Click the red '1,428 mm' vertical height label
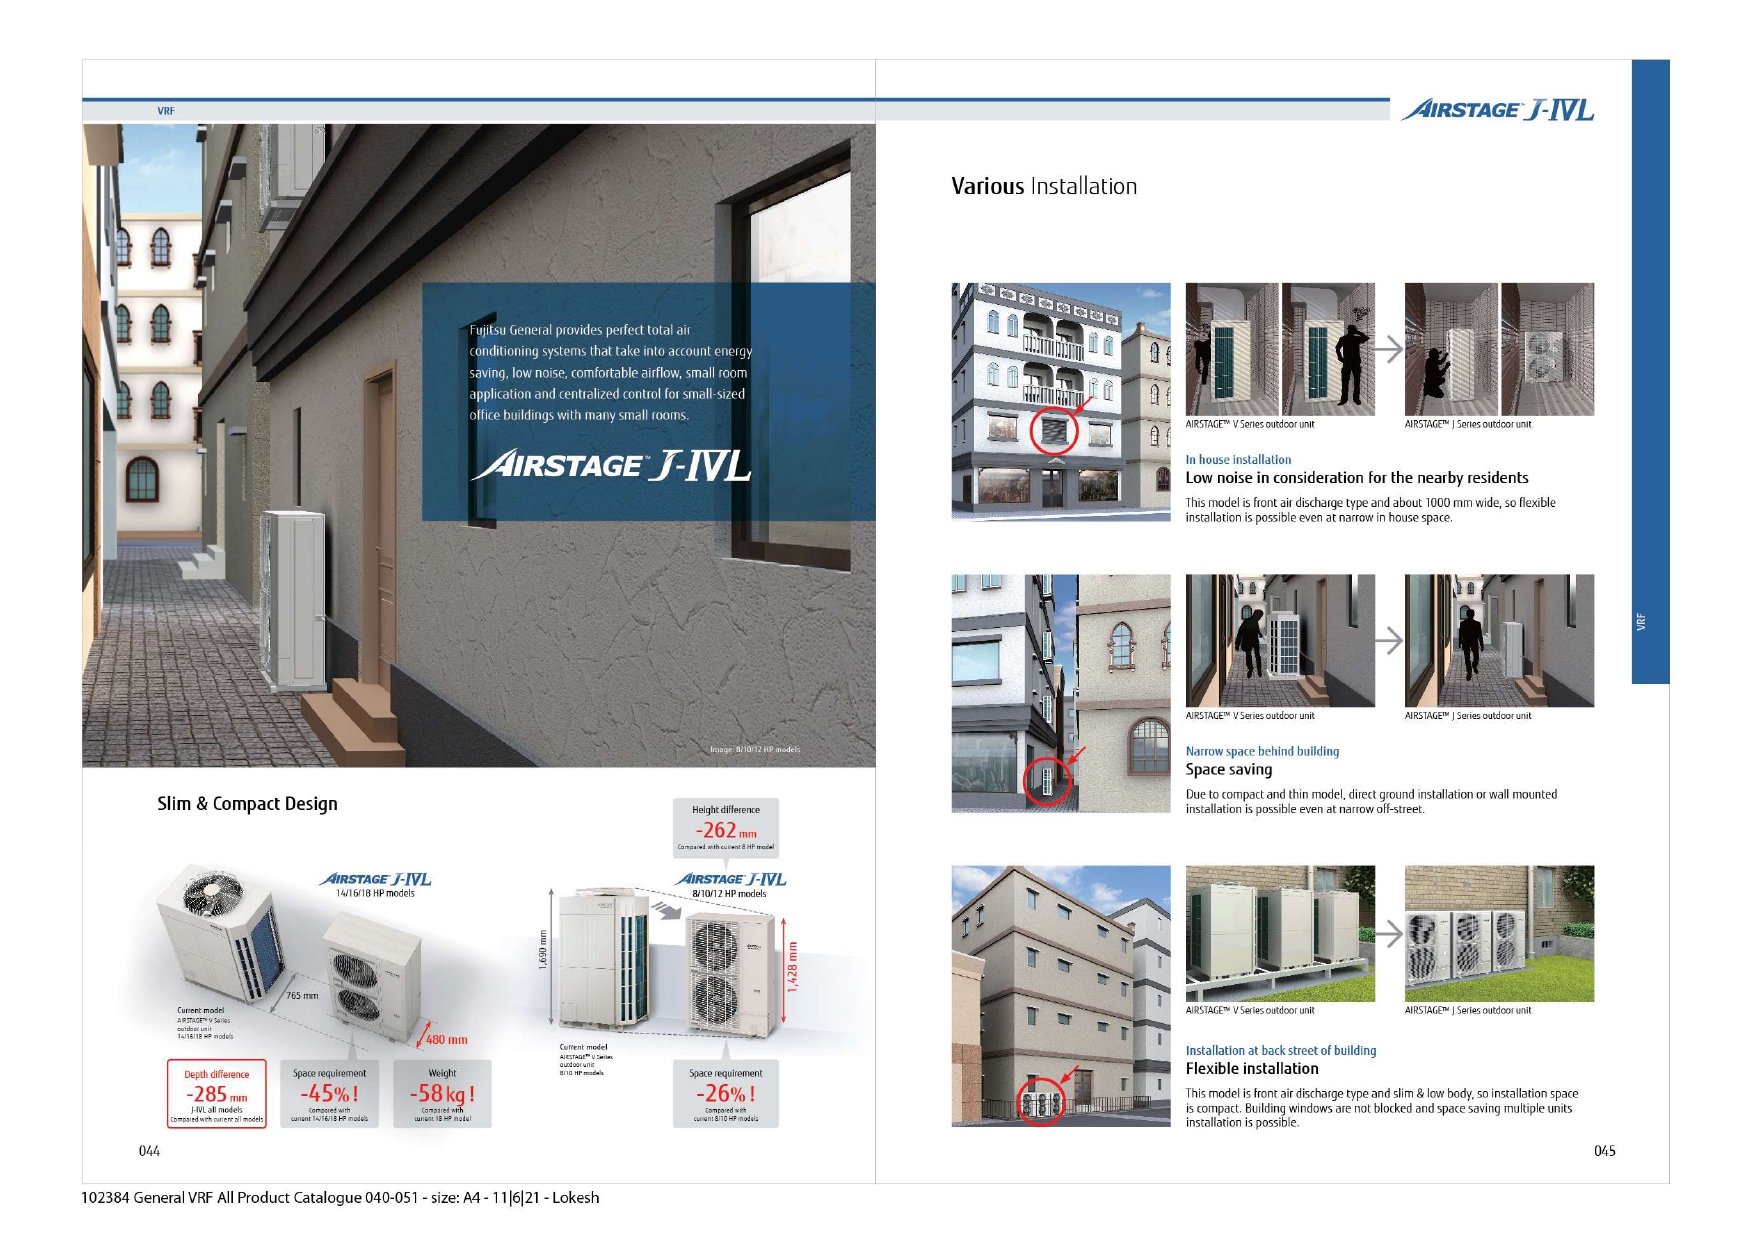 coord(793,966)
